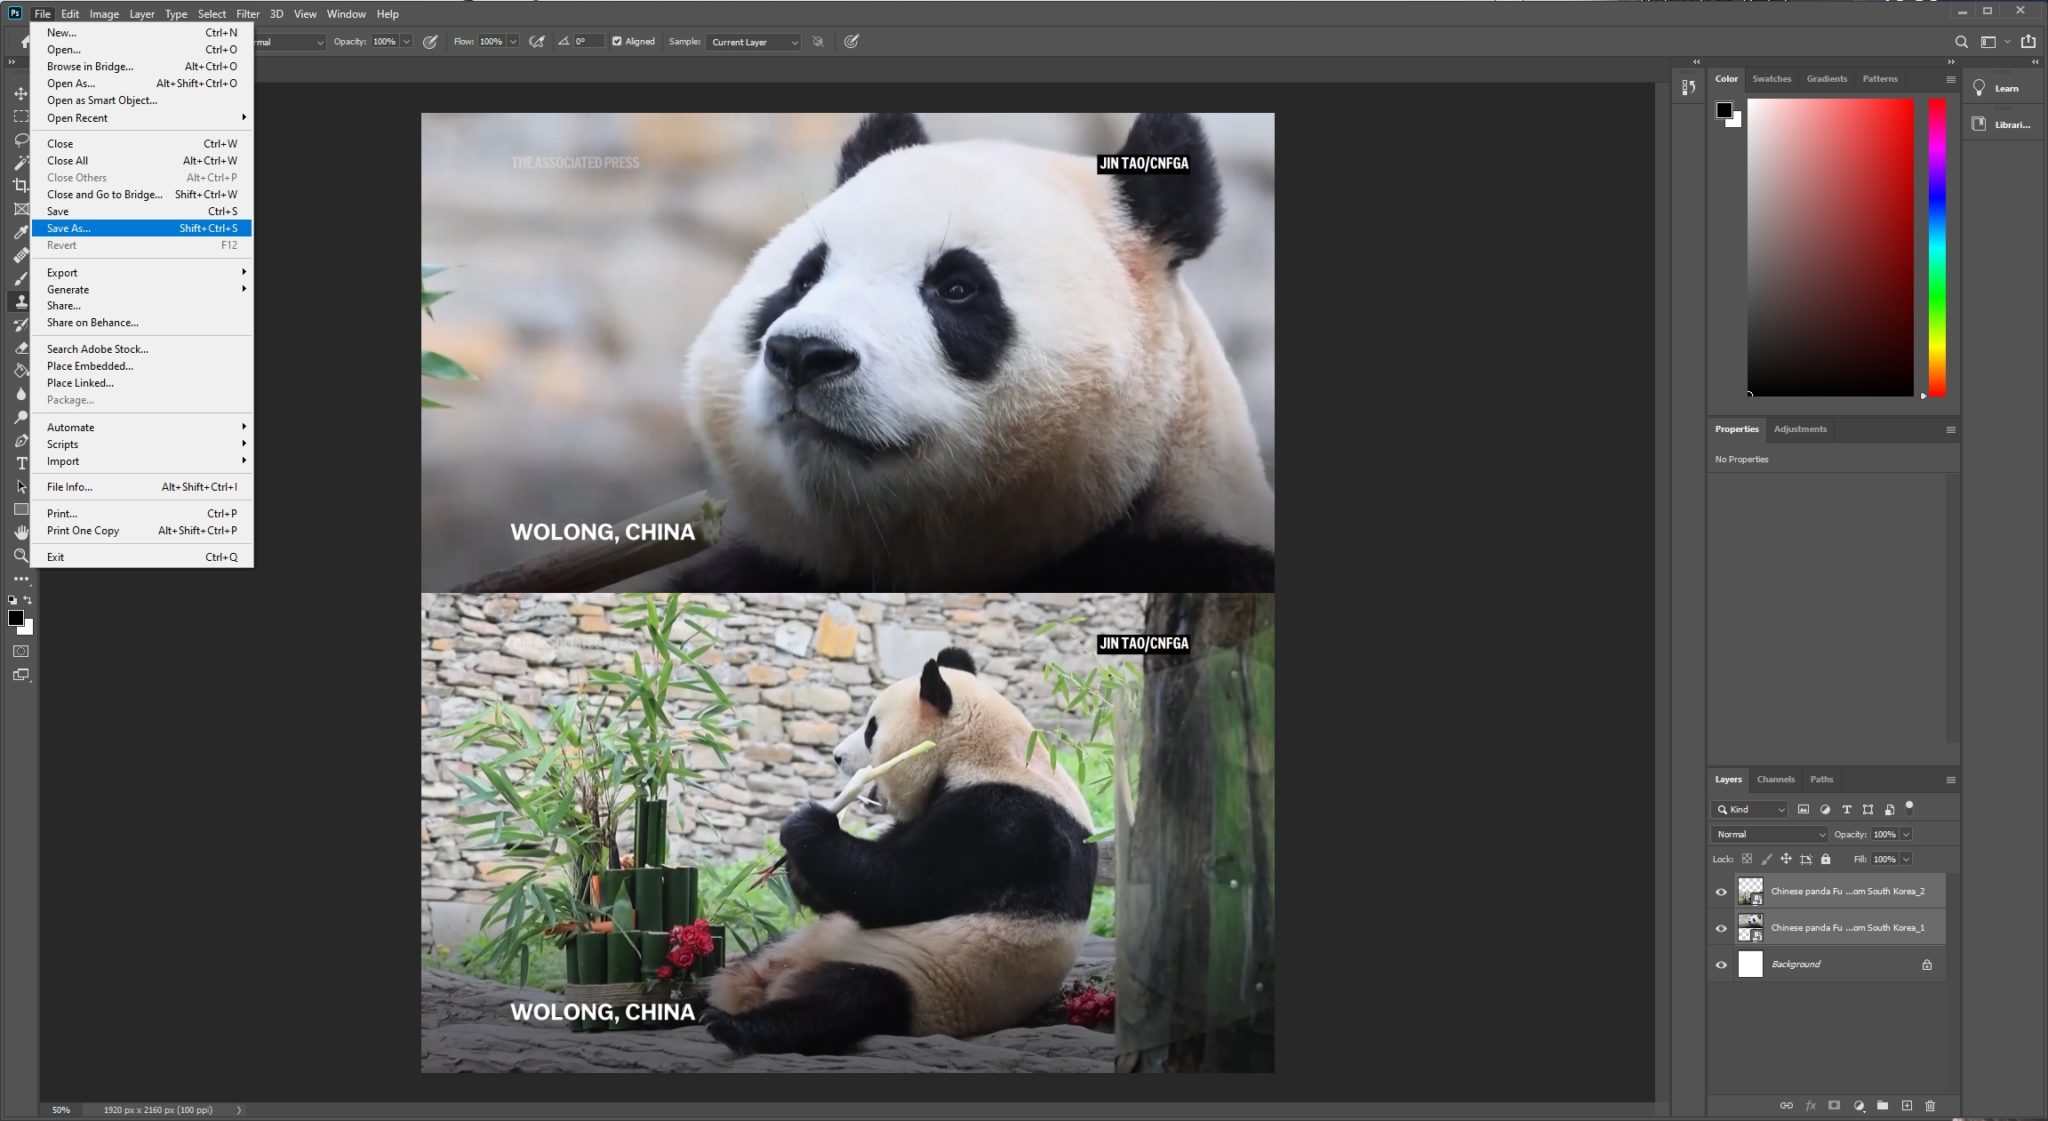Viewport: 2048px width, 1121px height.
Task: Select the Crop tool
Action: (x=20, y=187)
